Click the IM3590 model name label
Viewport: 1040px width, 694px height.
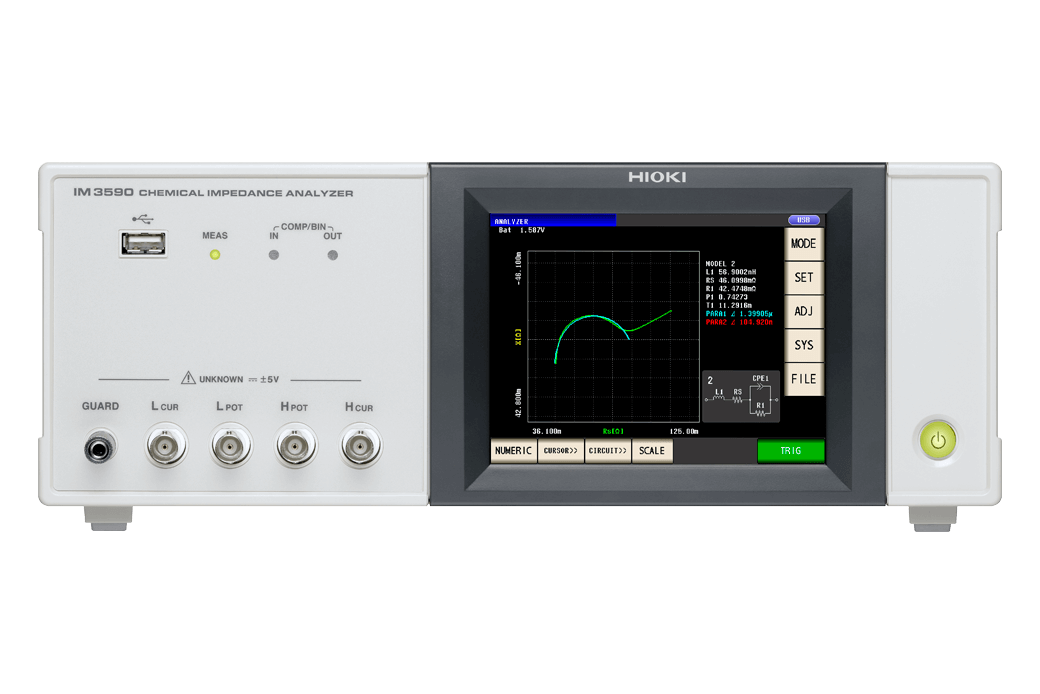click(x=103, y=192)
